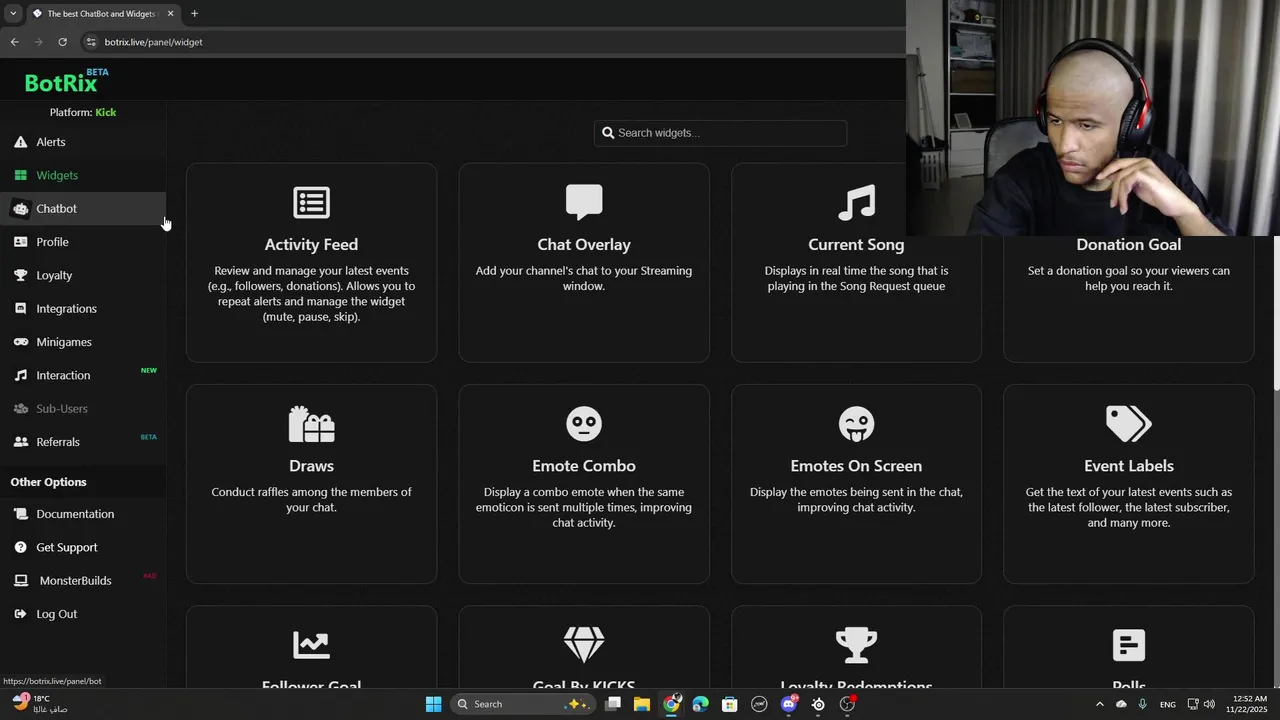Click the Draws gift boxes icon
This screenshot has width=1280, height=720.
pyautogui.click(x=311, y=424)
